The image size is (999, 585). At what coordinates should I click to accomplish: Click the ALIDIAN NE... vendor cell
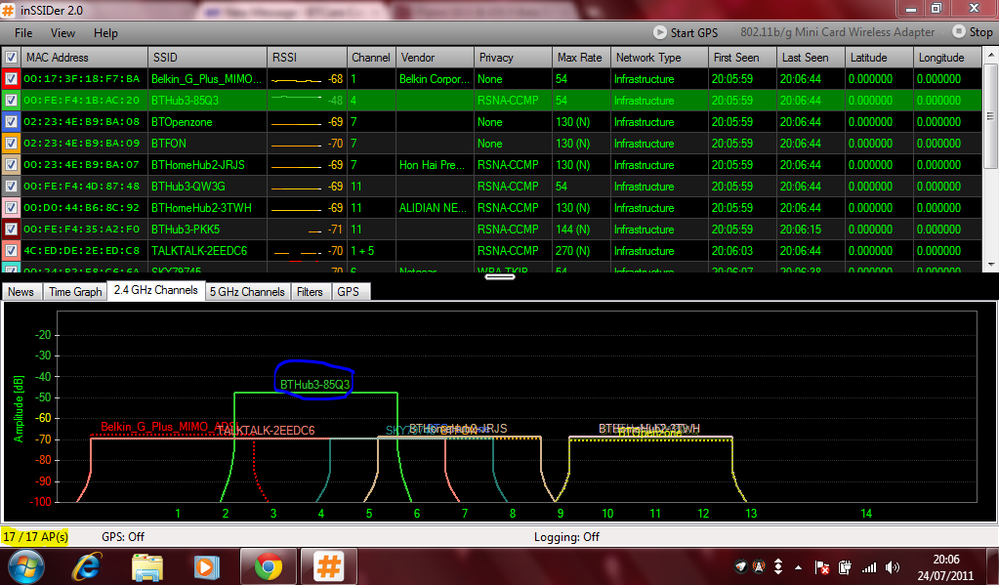[x=433, y=208]
